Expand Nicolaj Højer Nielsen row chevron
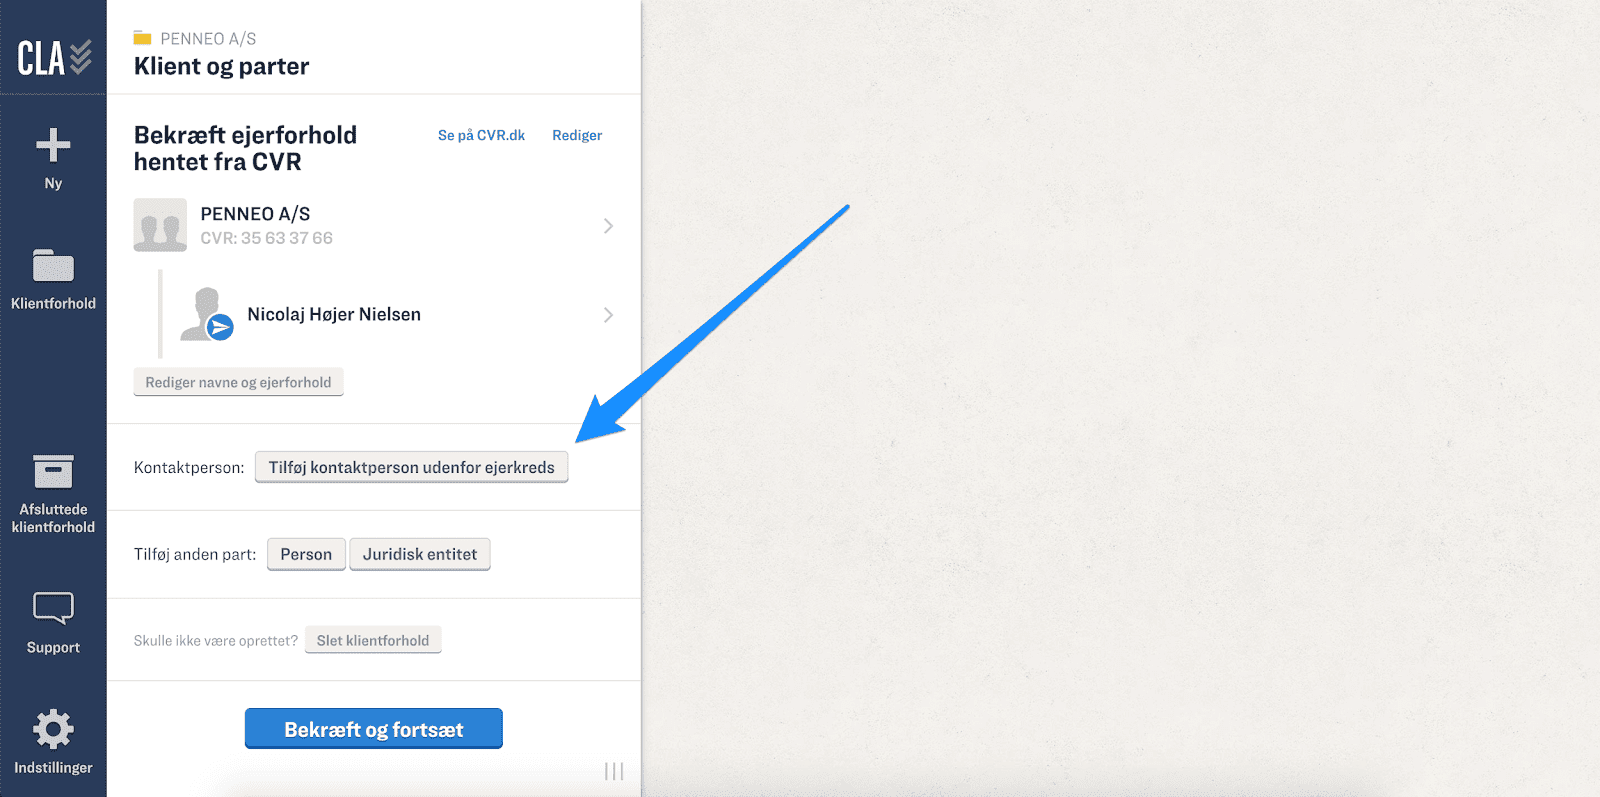1600x797 pixels. click(x=608, y=315)
